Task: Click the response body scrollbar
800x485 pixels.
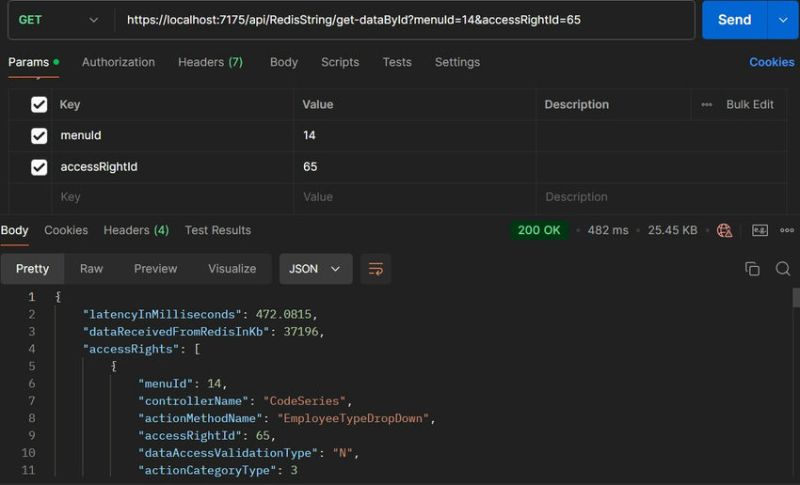Action: 795,298
